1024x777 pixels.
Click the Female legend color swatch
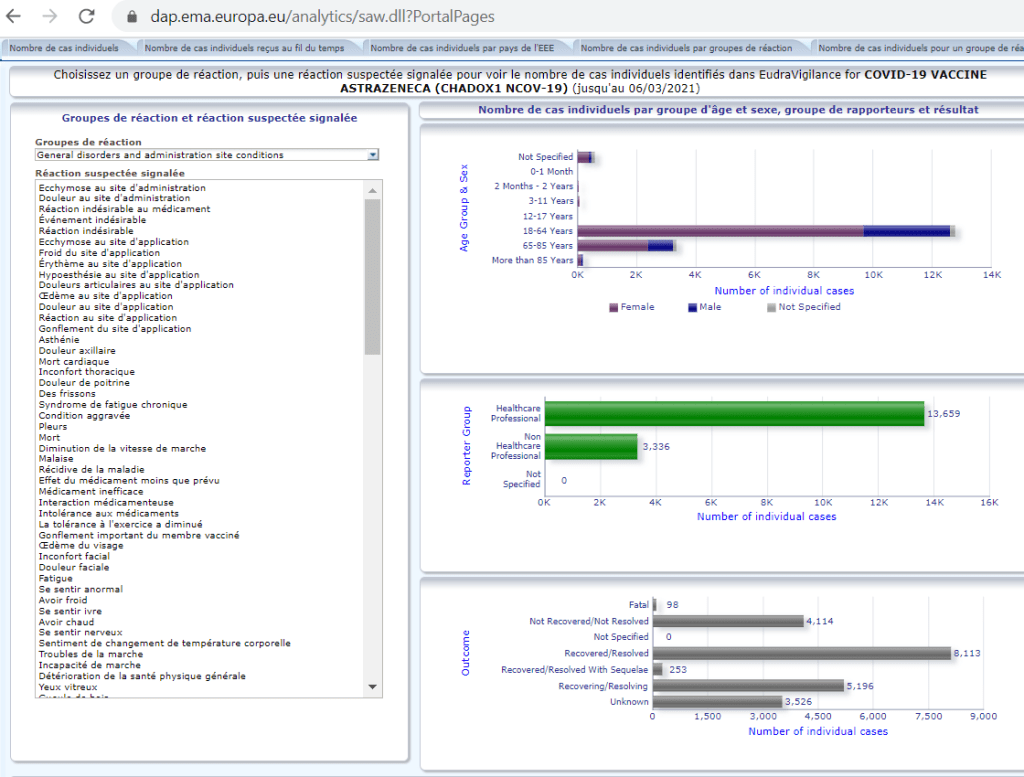point(614,307)
